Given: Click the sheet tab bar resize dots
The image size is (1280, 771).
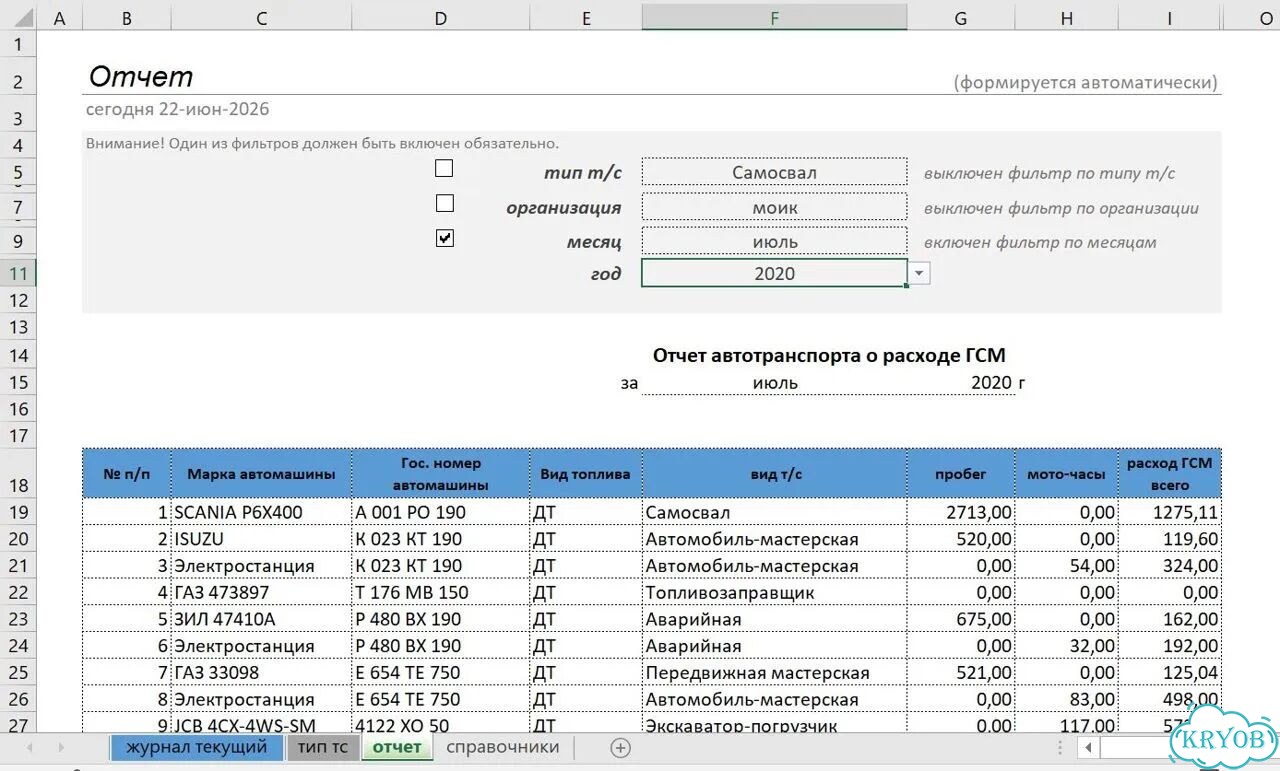Looking at the screenshot, I should (x=1060, y=747).
